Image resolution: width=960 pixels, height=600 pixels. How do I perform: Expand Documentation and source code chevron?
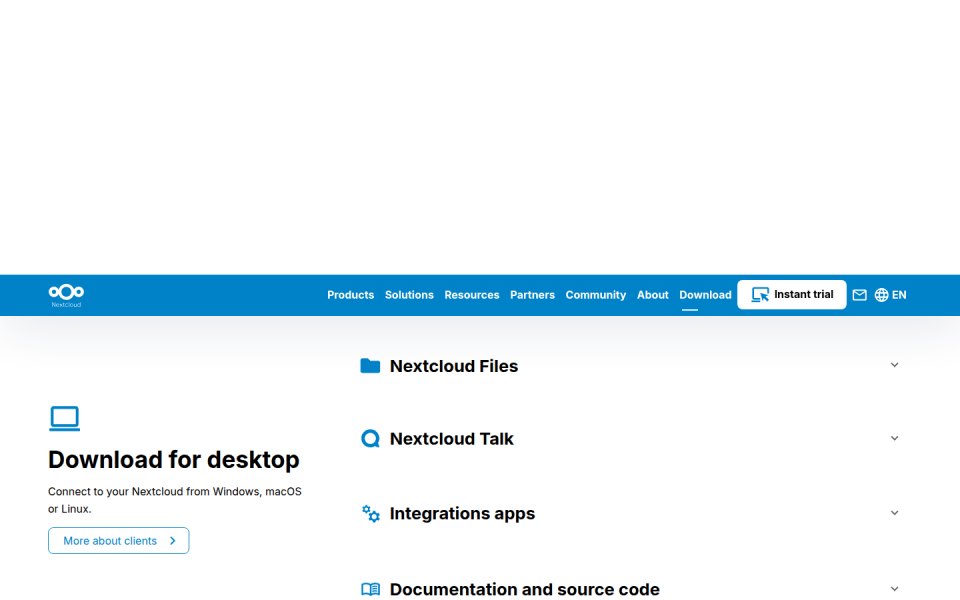pyautogui.click(x=894, y=588)
